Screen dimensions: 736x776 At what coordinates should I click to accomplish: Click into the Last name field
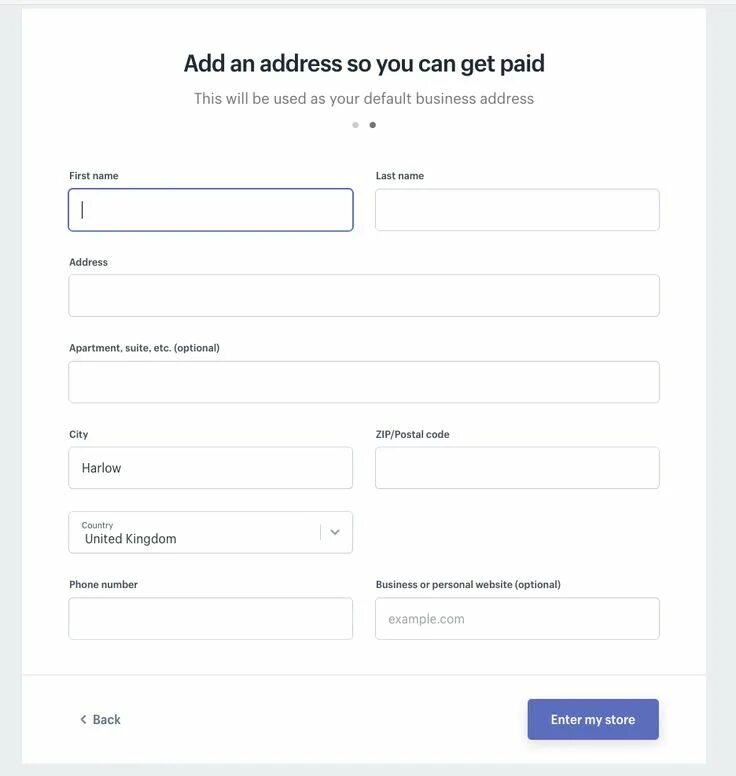[x=517, y=210]
